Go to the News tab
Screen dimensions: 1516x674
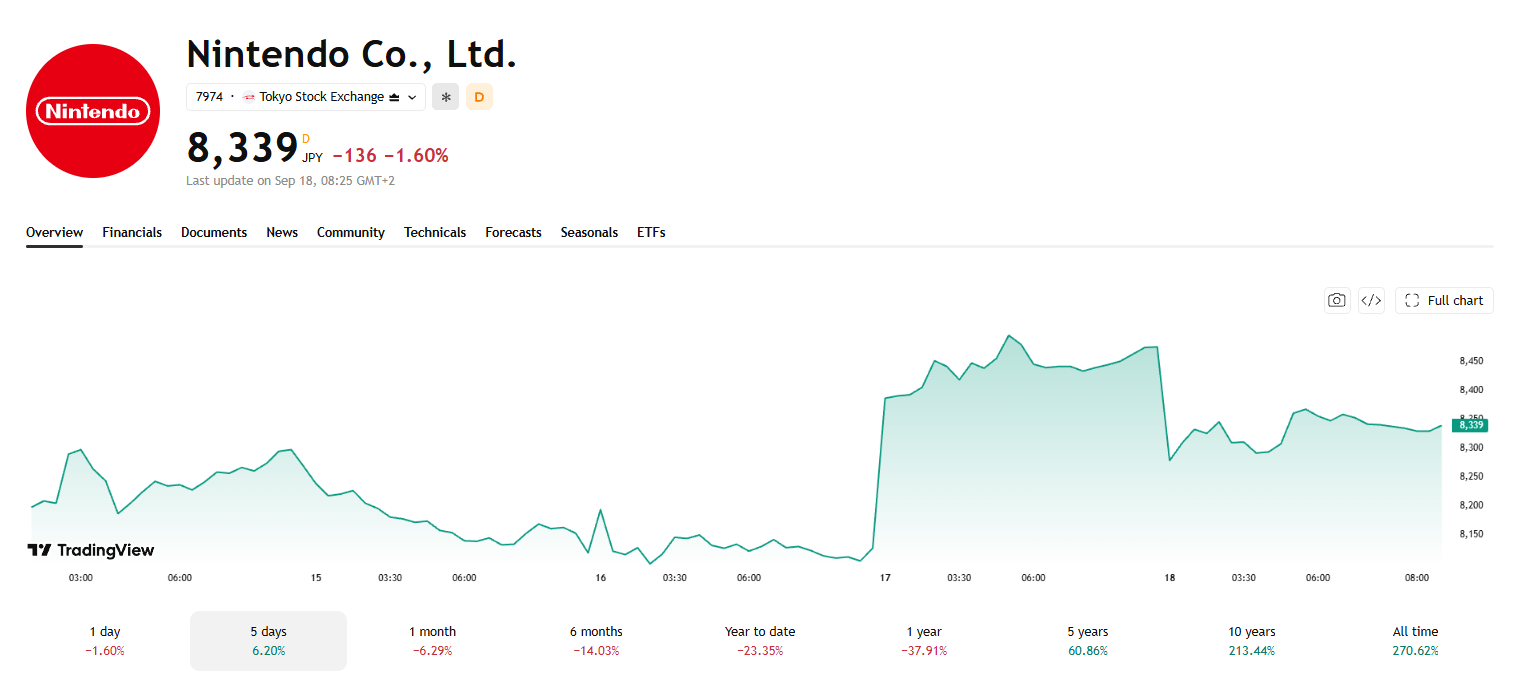click(x=282, y=232)
